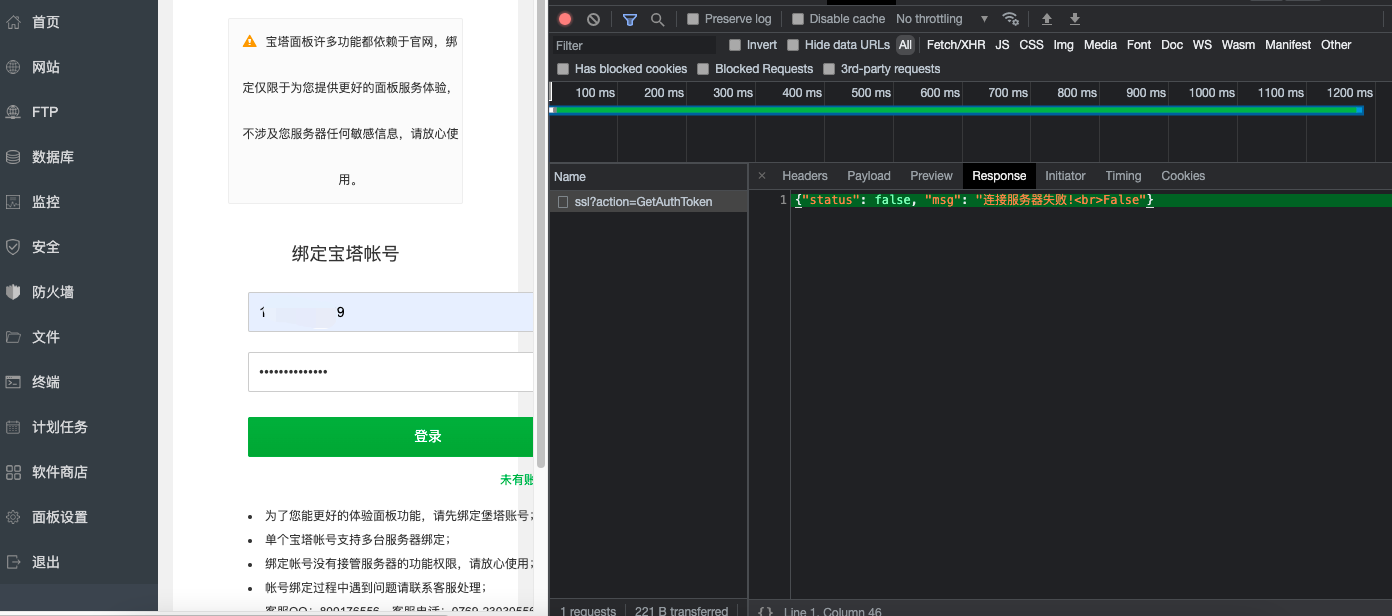Viewport: 1392px width, 616px height.
Task: Tick the Hide data URLs checkbox
Action: tap(793, 45)
